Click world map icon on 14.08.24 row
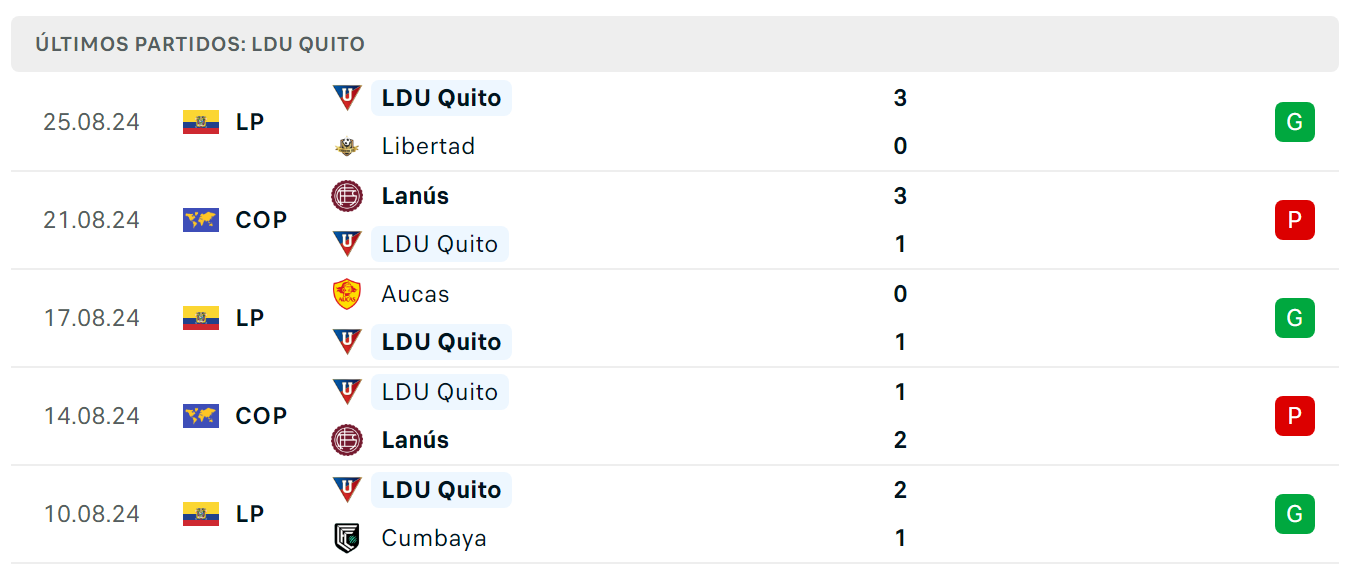Image resolution: width=1354 pixels, height=574 pixels. coord(201,416)
